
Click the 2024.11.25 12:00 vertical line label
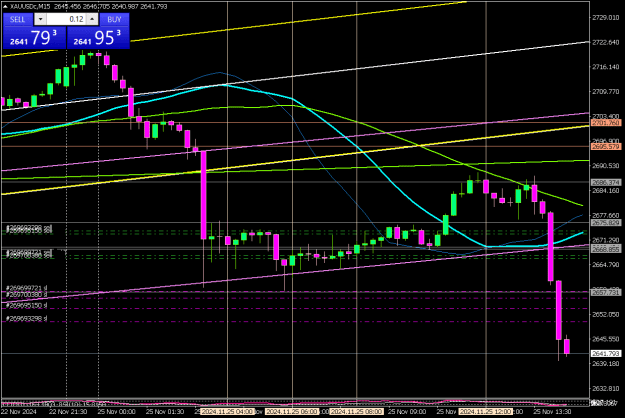coord(485,412)
